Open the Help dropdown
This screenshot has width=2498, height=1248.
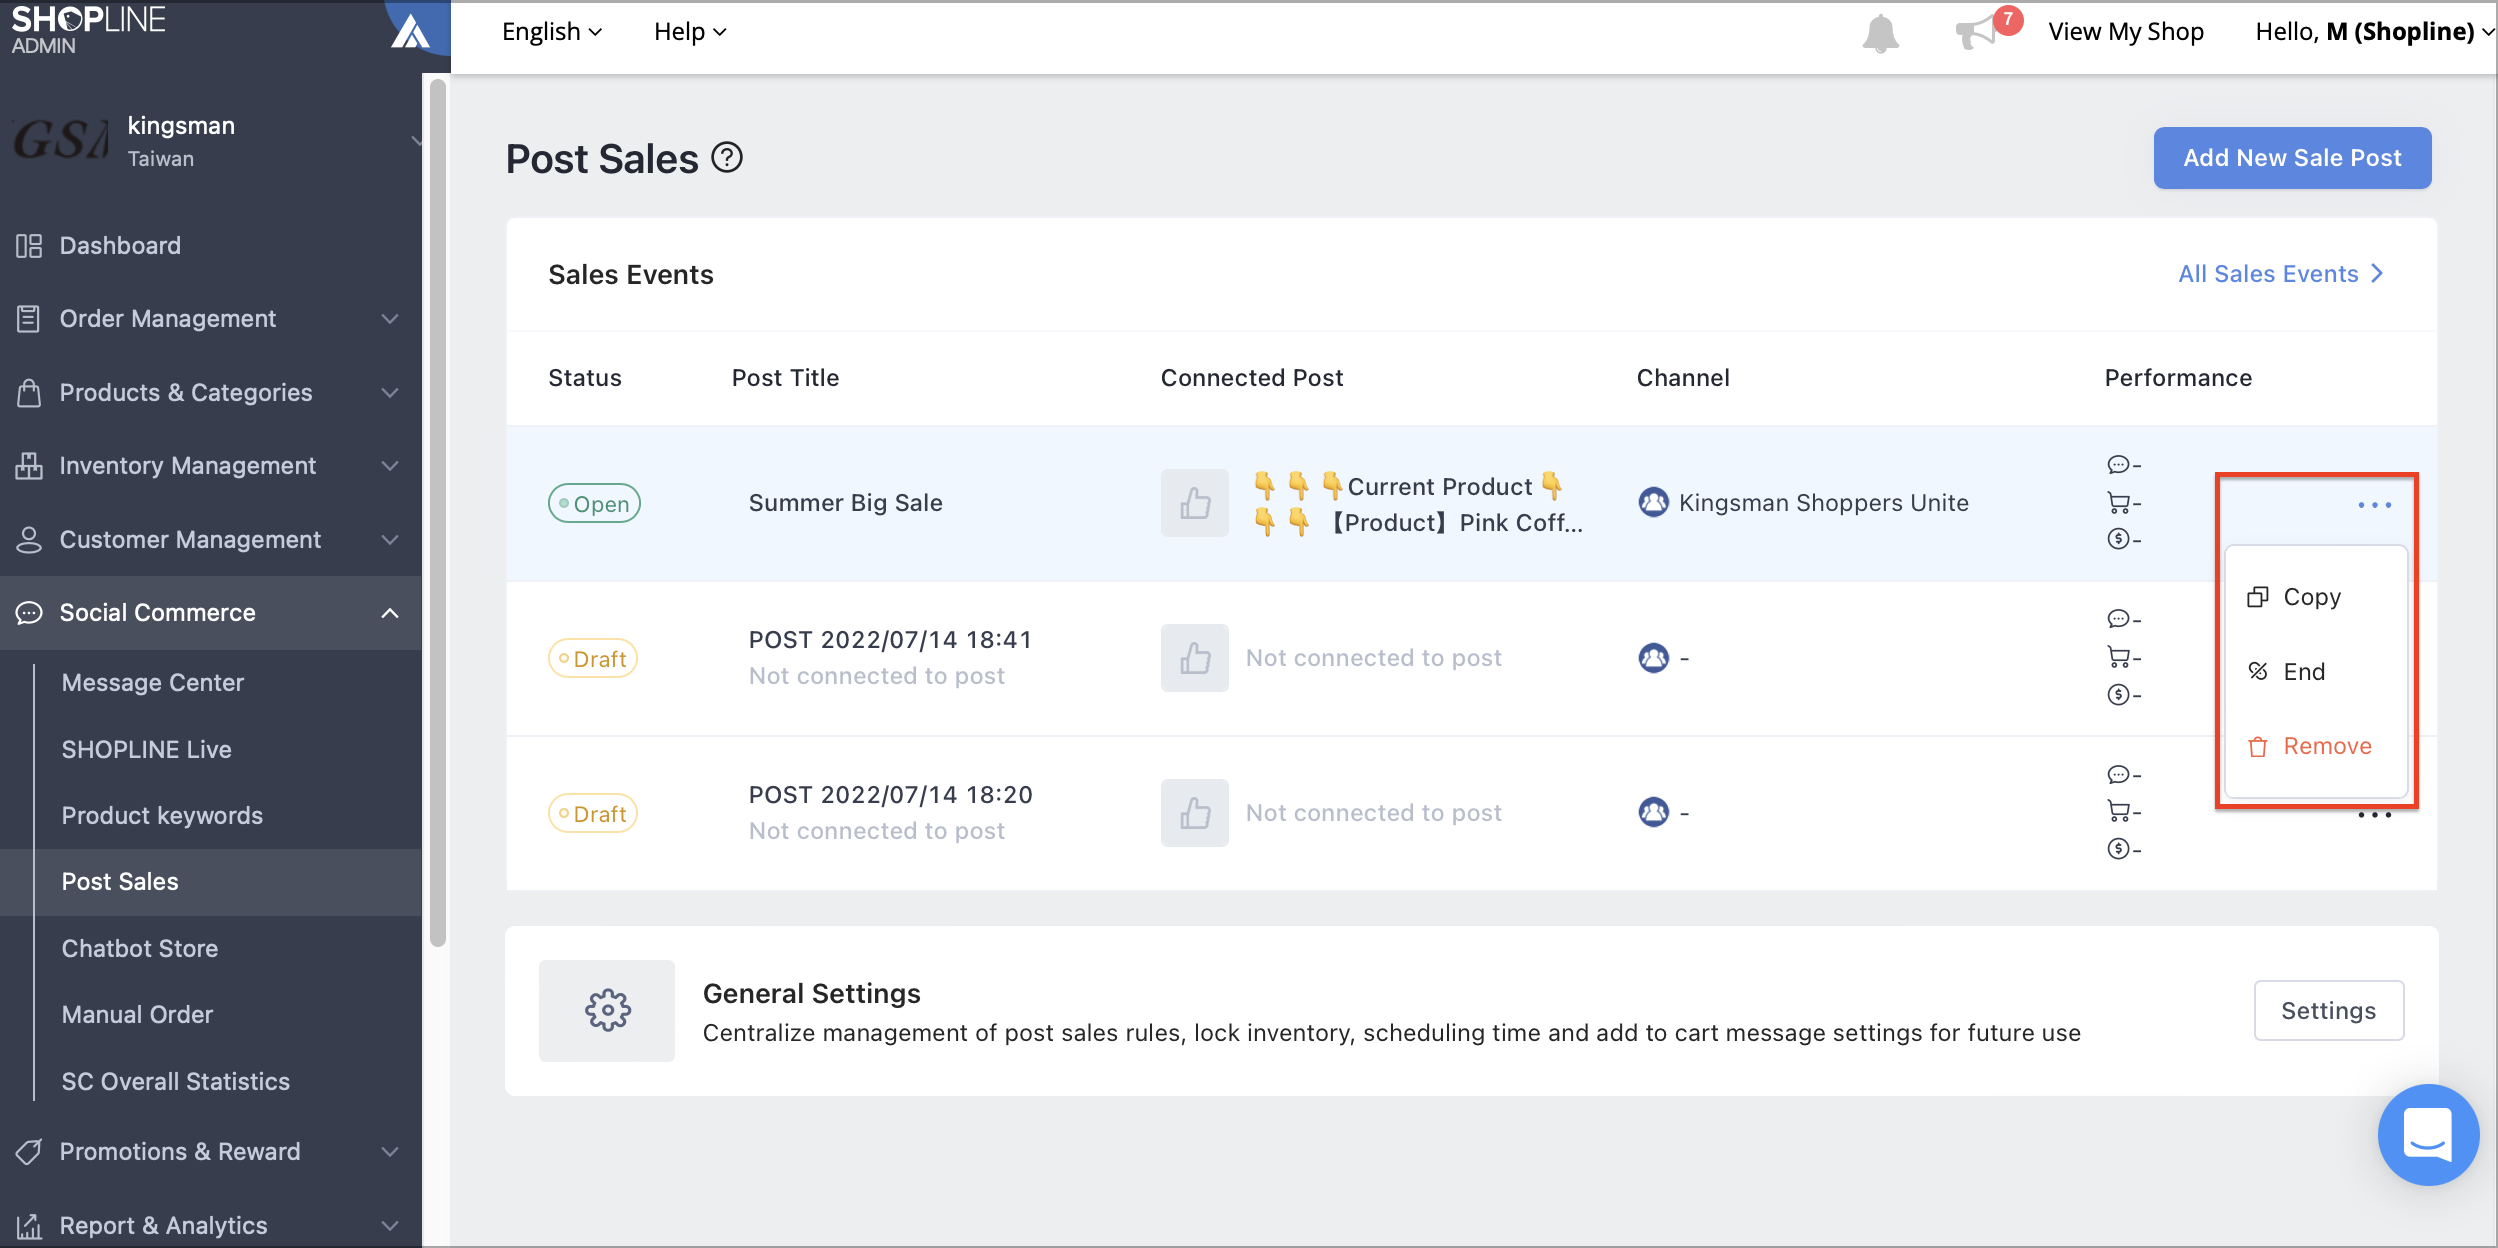(690, 32)
